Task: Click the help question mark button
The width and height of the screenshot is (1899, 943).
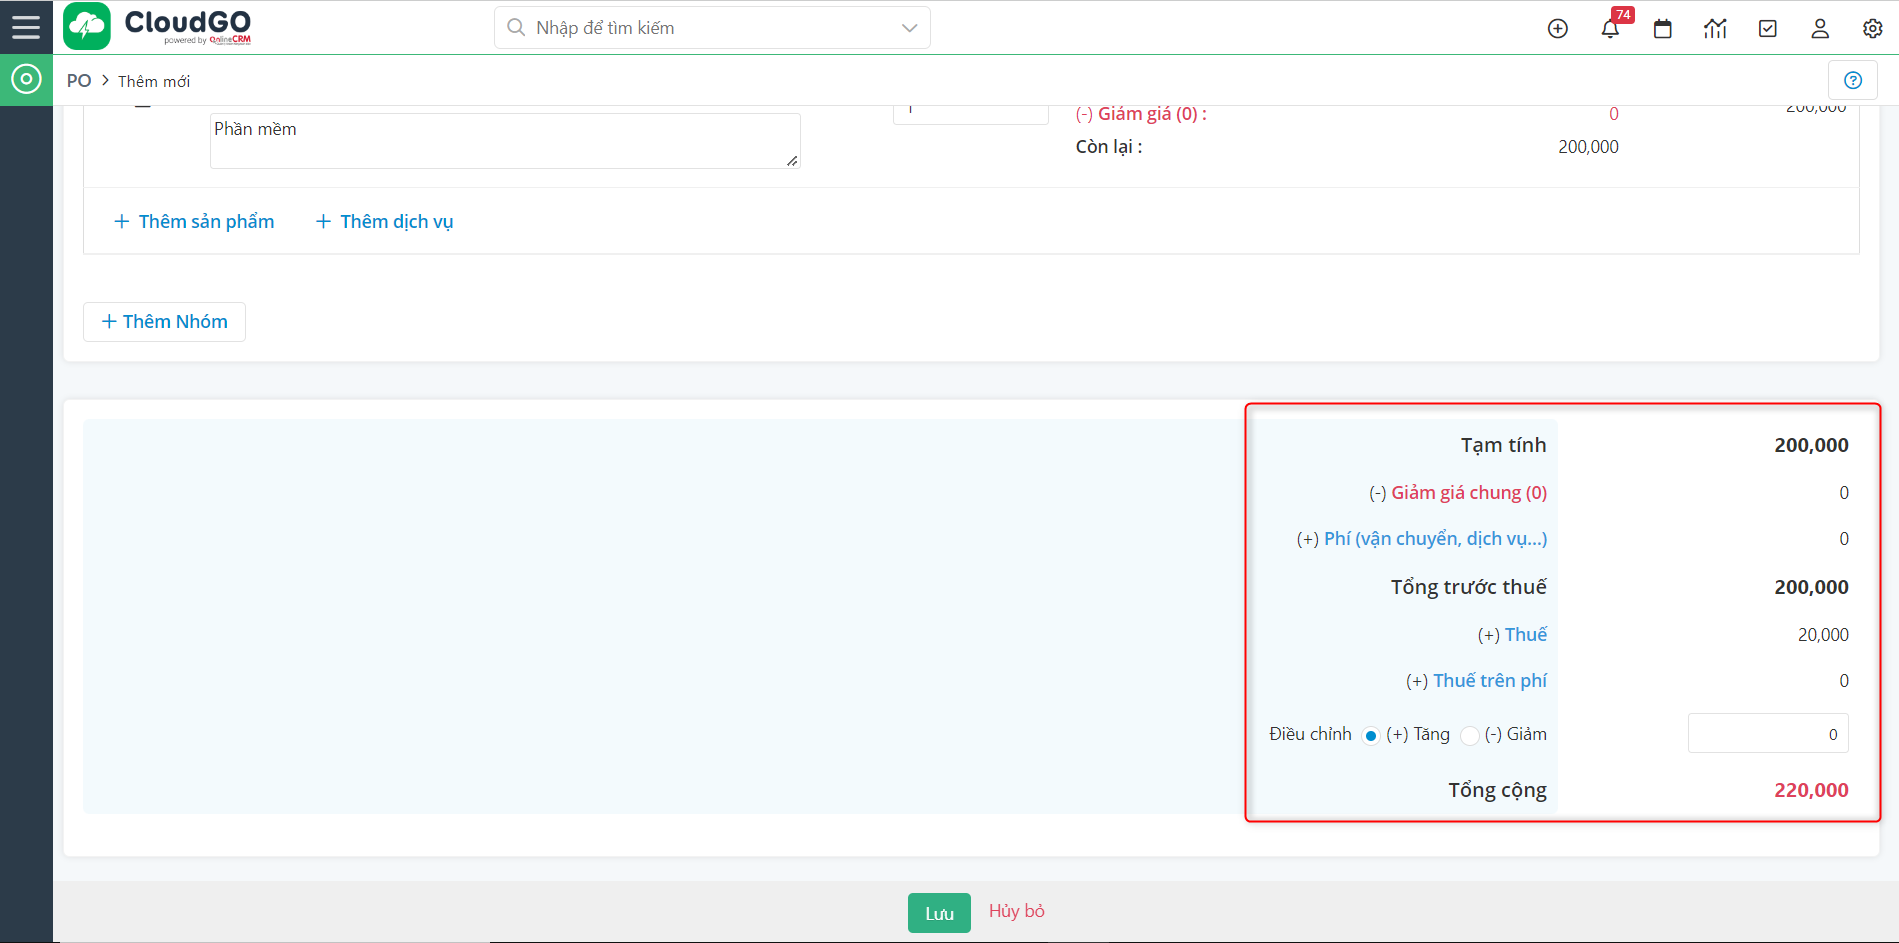Action: click(1852, 81)
